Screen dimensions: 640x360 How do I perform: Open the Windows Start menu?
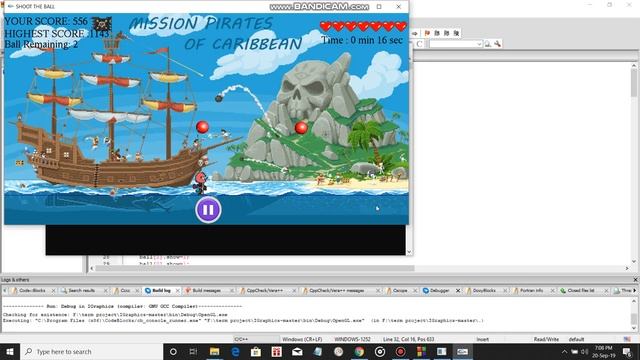pyautogui.click(x=10, y=351)
